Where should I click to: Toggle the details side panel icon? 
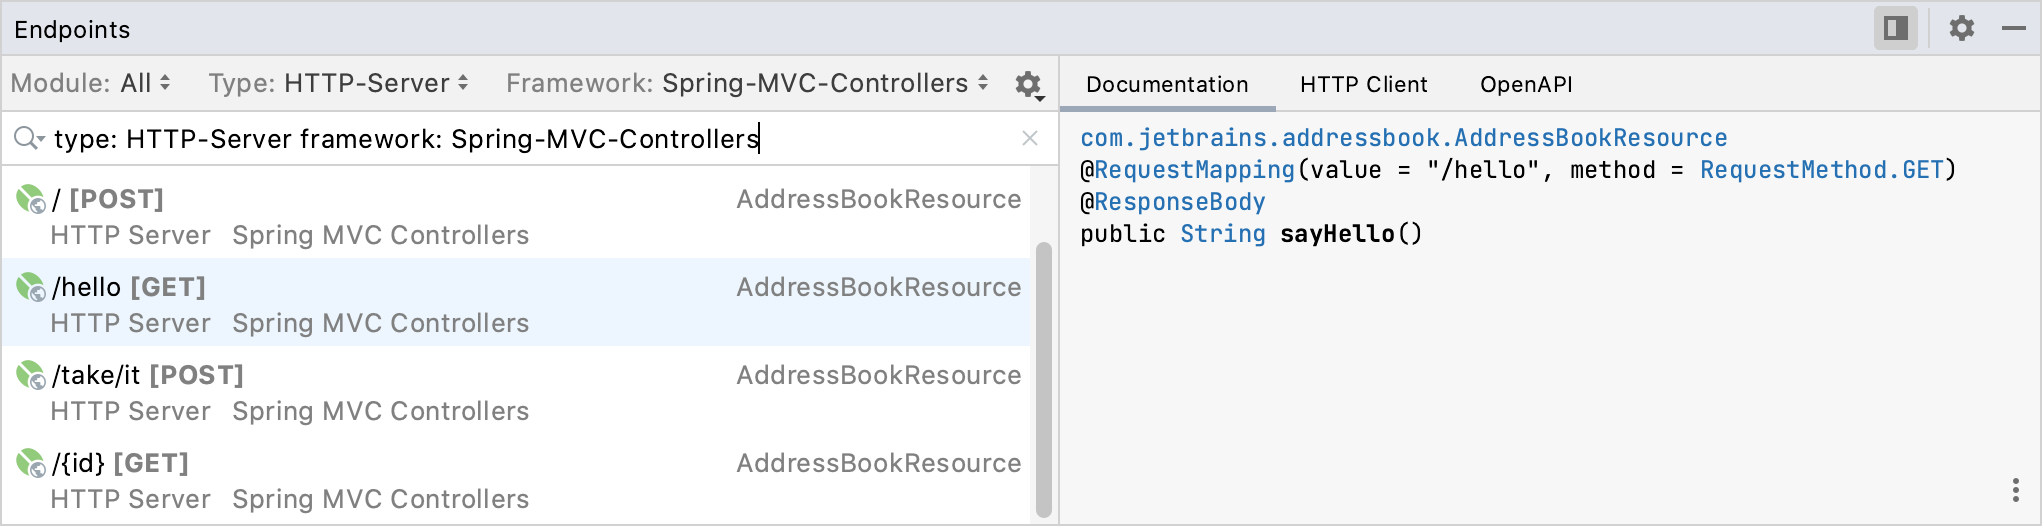pyautogui.click(x=1895, y=28)
